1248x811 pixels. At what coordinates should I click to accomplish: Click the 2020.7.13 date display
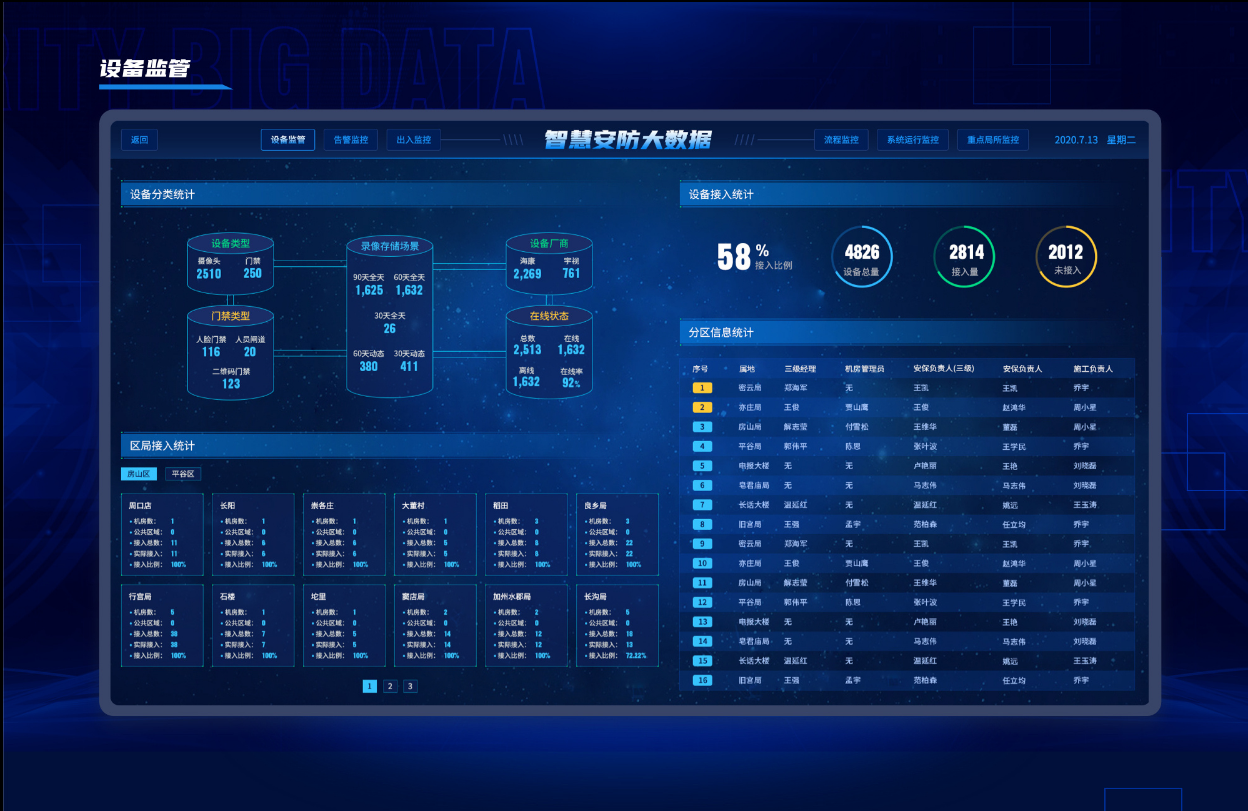pos(1076,140)
